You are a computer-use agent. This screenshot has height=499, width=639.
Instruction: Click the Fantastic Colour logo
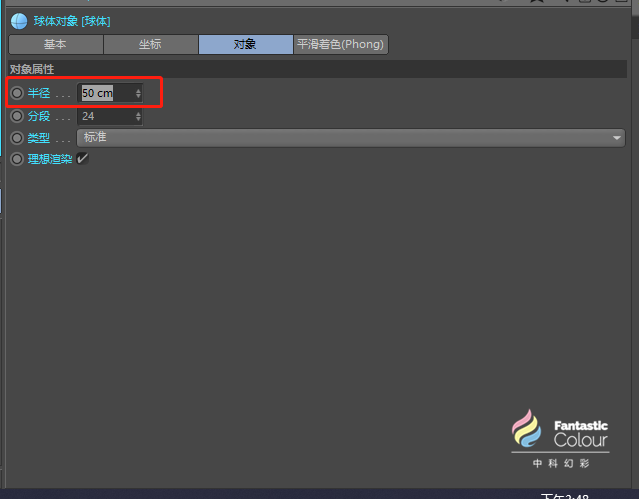[560, 438]
